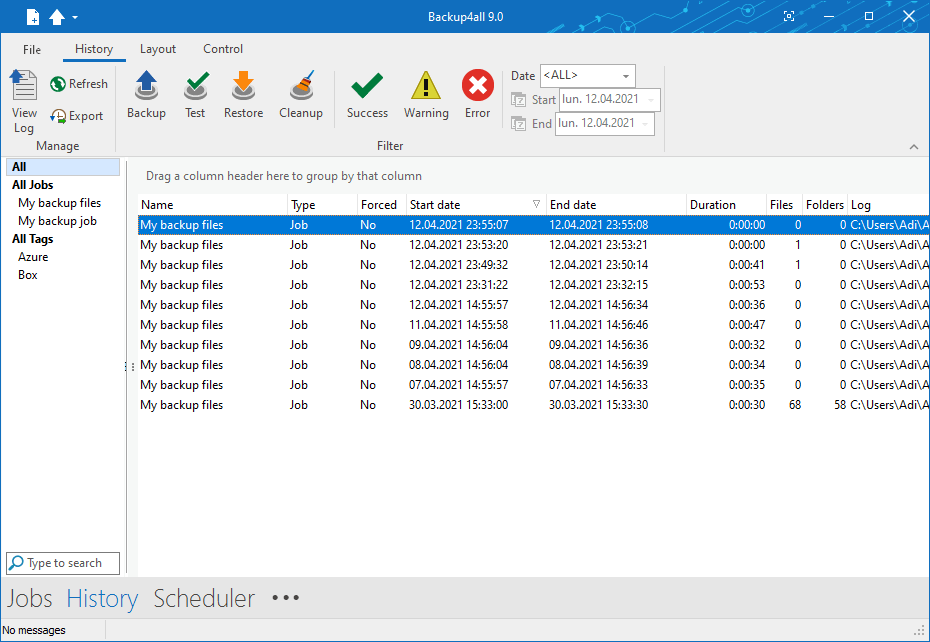Click the up arrow icon in title bar
This screenshot has height=642, width=930.
coord(57,17)
